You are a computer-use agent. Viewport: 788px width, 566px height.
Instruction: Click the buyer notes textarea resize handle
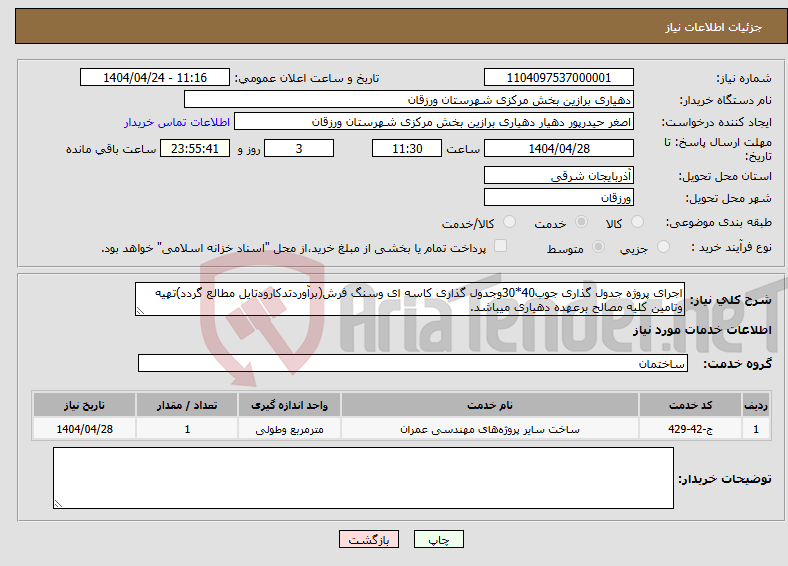pyautogui.click(x=59, y=503)
